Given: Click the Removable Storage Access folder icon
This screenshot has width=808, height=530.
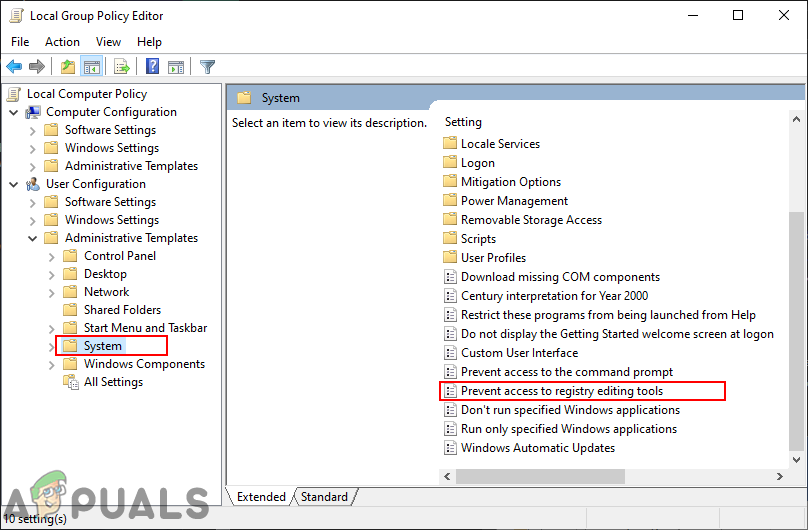Looking at the screenshot, I should (450, 219).
